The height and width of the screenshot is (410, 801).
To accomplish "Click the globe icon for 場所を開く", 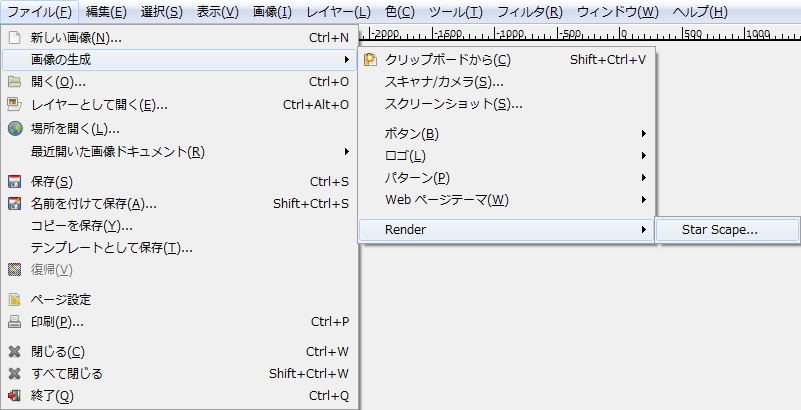I will (15, 128).
